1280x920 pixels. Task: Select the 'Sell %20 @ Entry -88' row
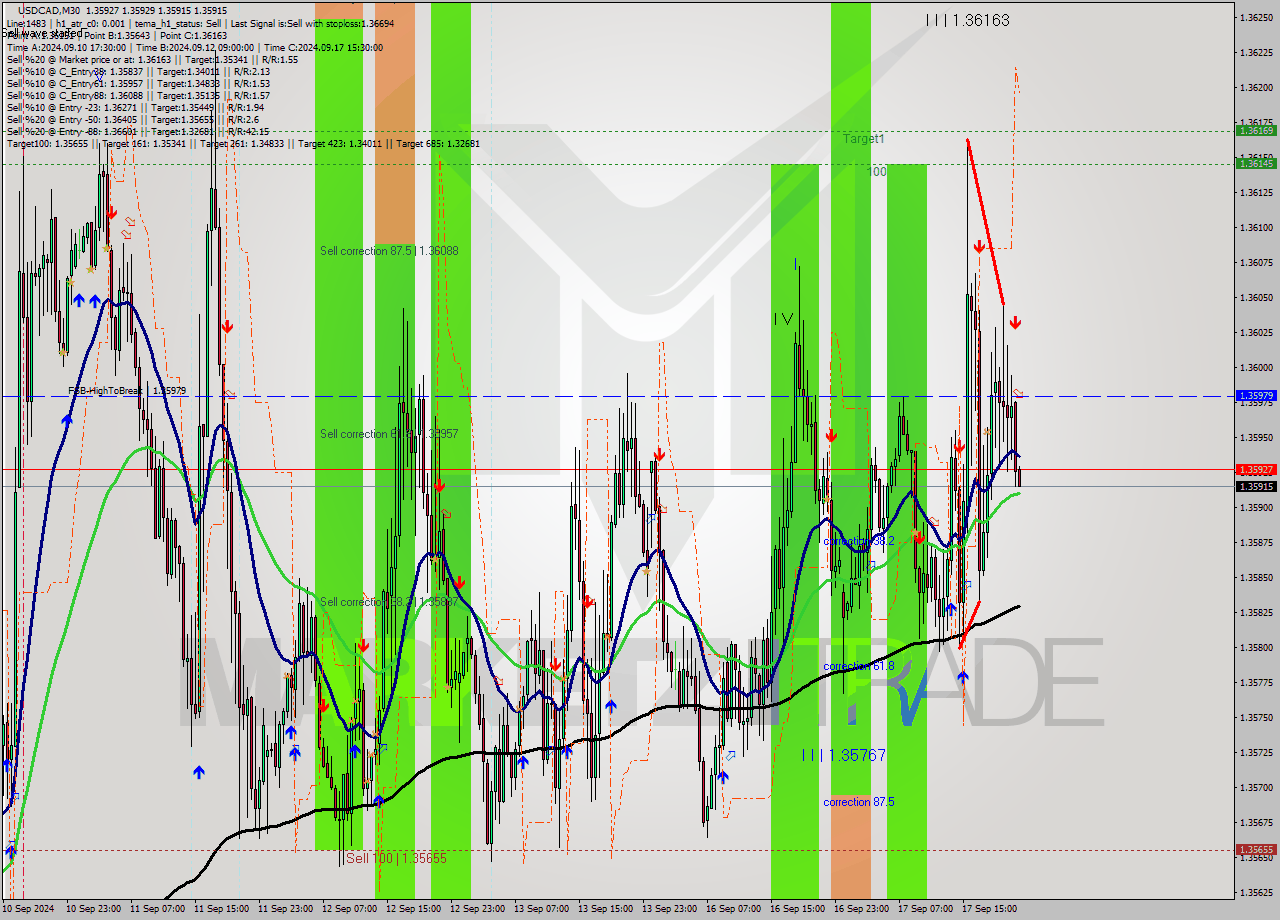[138, 131]
